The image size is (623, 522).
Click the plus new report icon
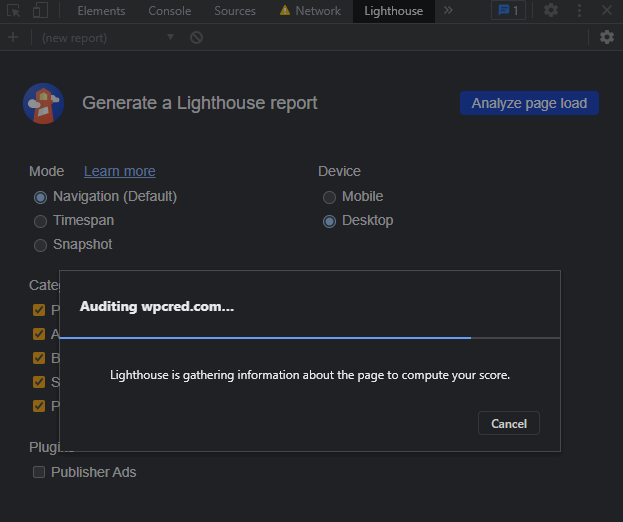(13, 37)
